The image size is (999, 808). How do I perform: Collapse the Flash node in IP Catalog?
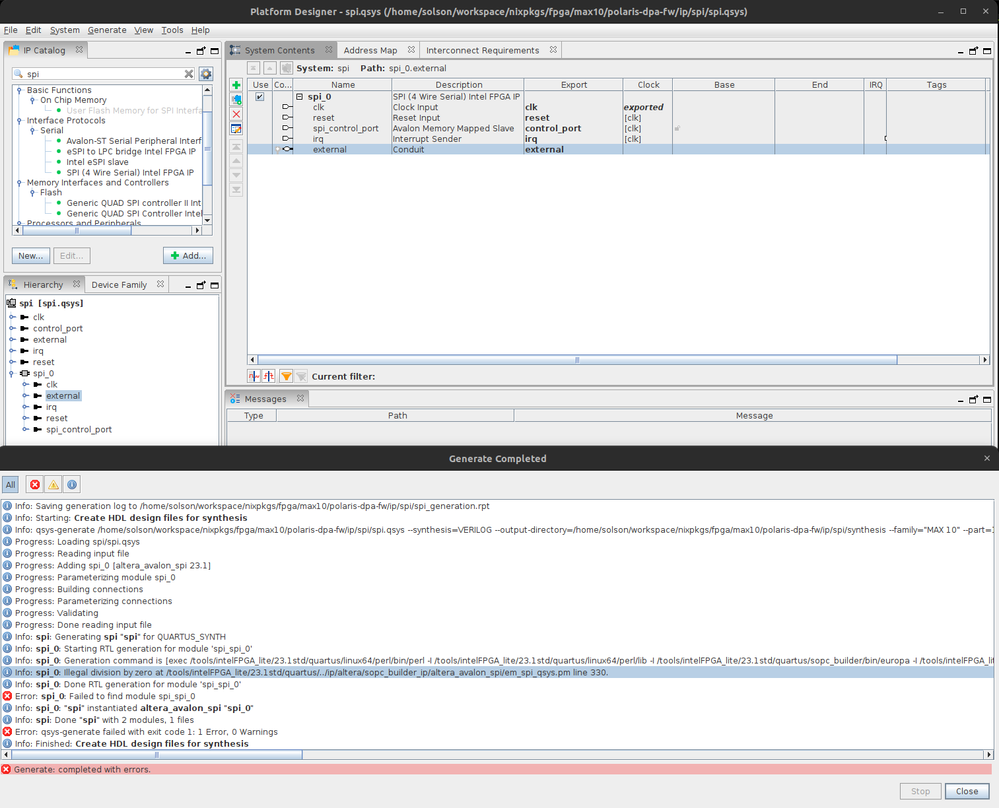pyautogui.click(x=32, y=192)
